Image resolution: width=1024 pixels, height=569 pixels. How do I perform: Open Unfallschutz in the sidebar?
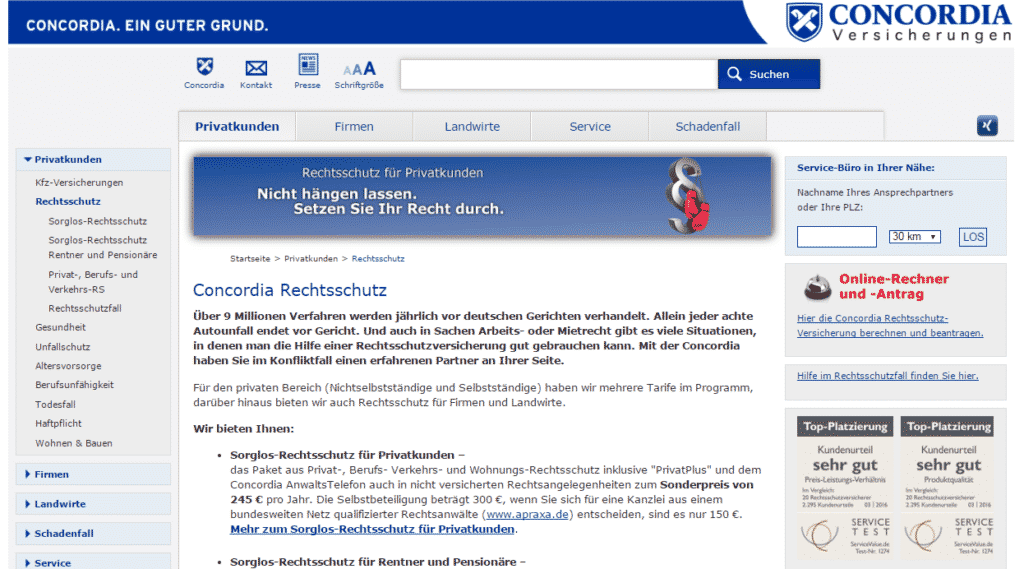63,347
